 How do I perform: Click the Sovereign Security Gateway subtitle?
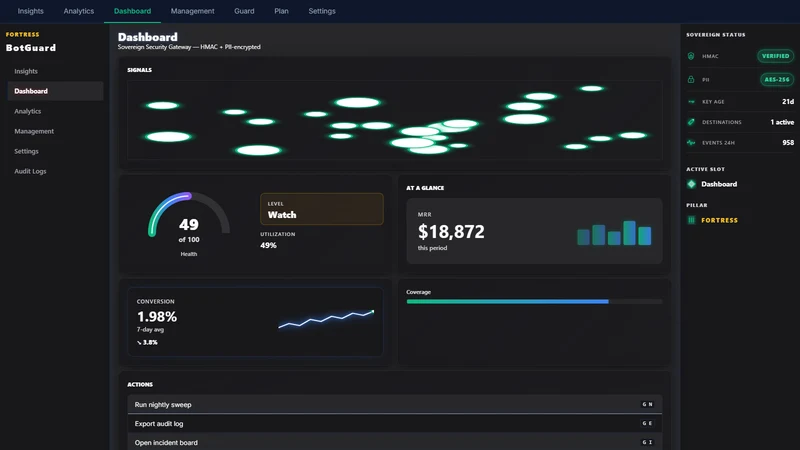tap(189, 47)
